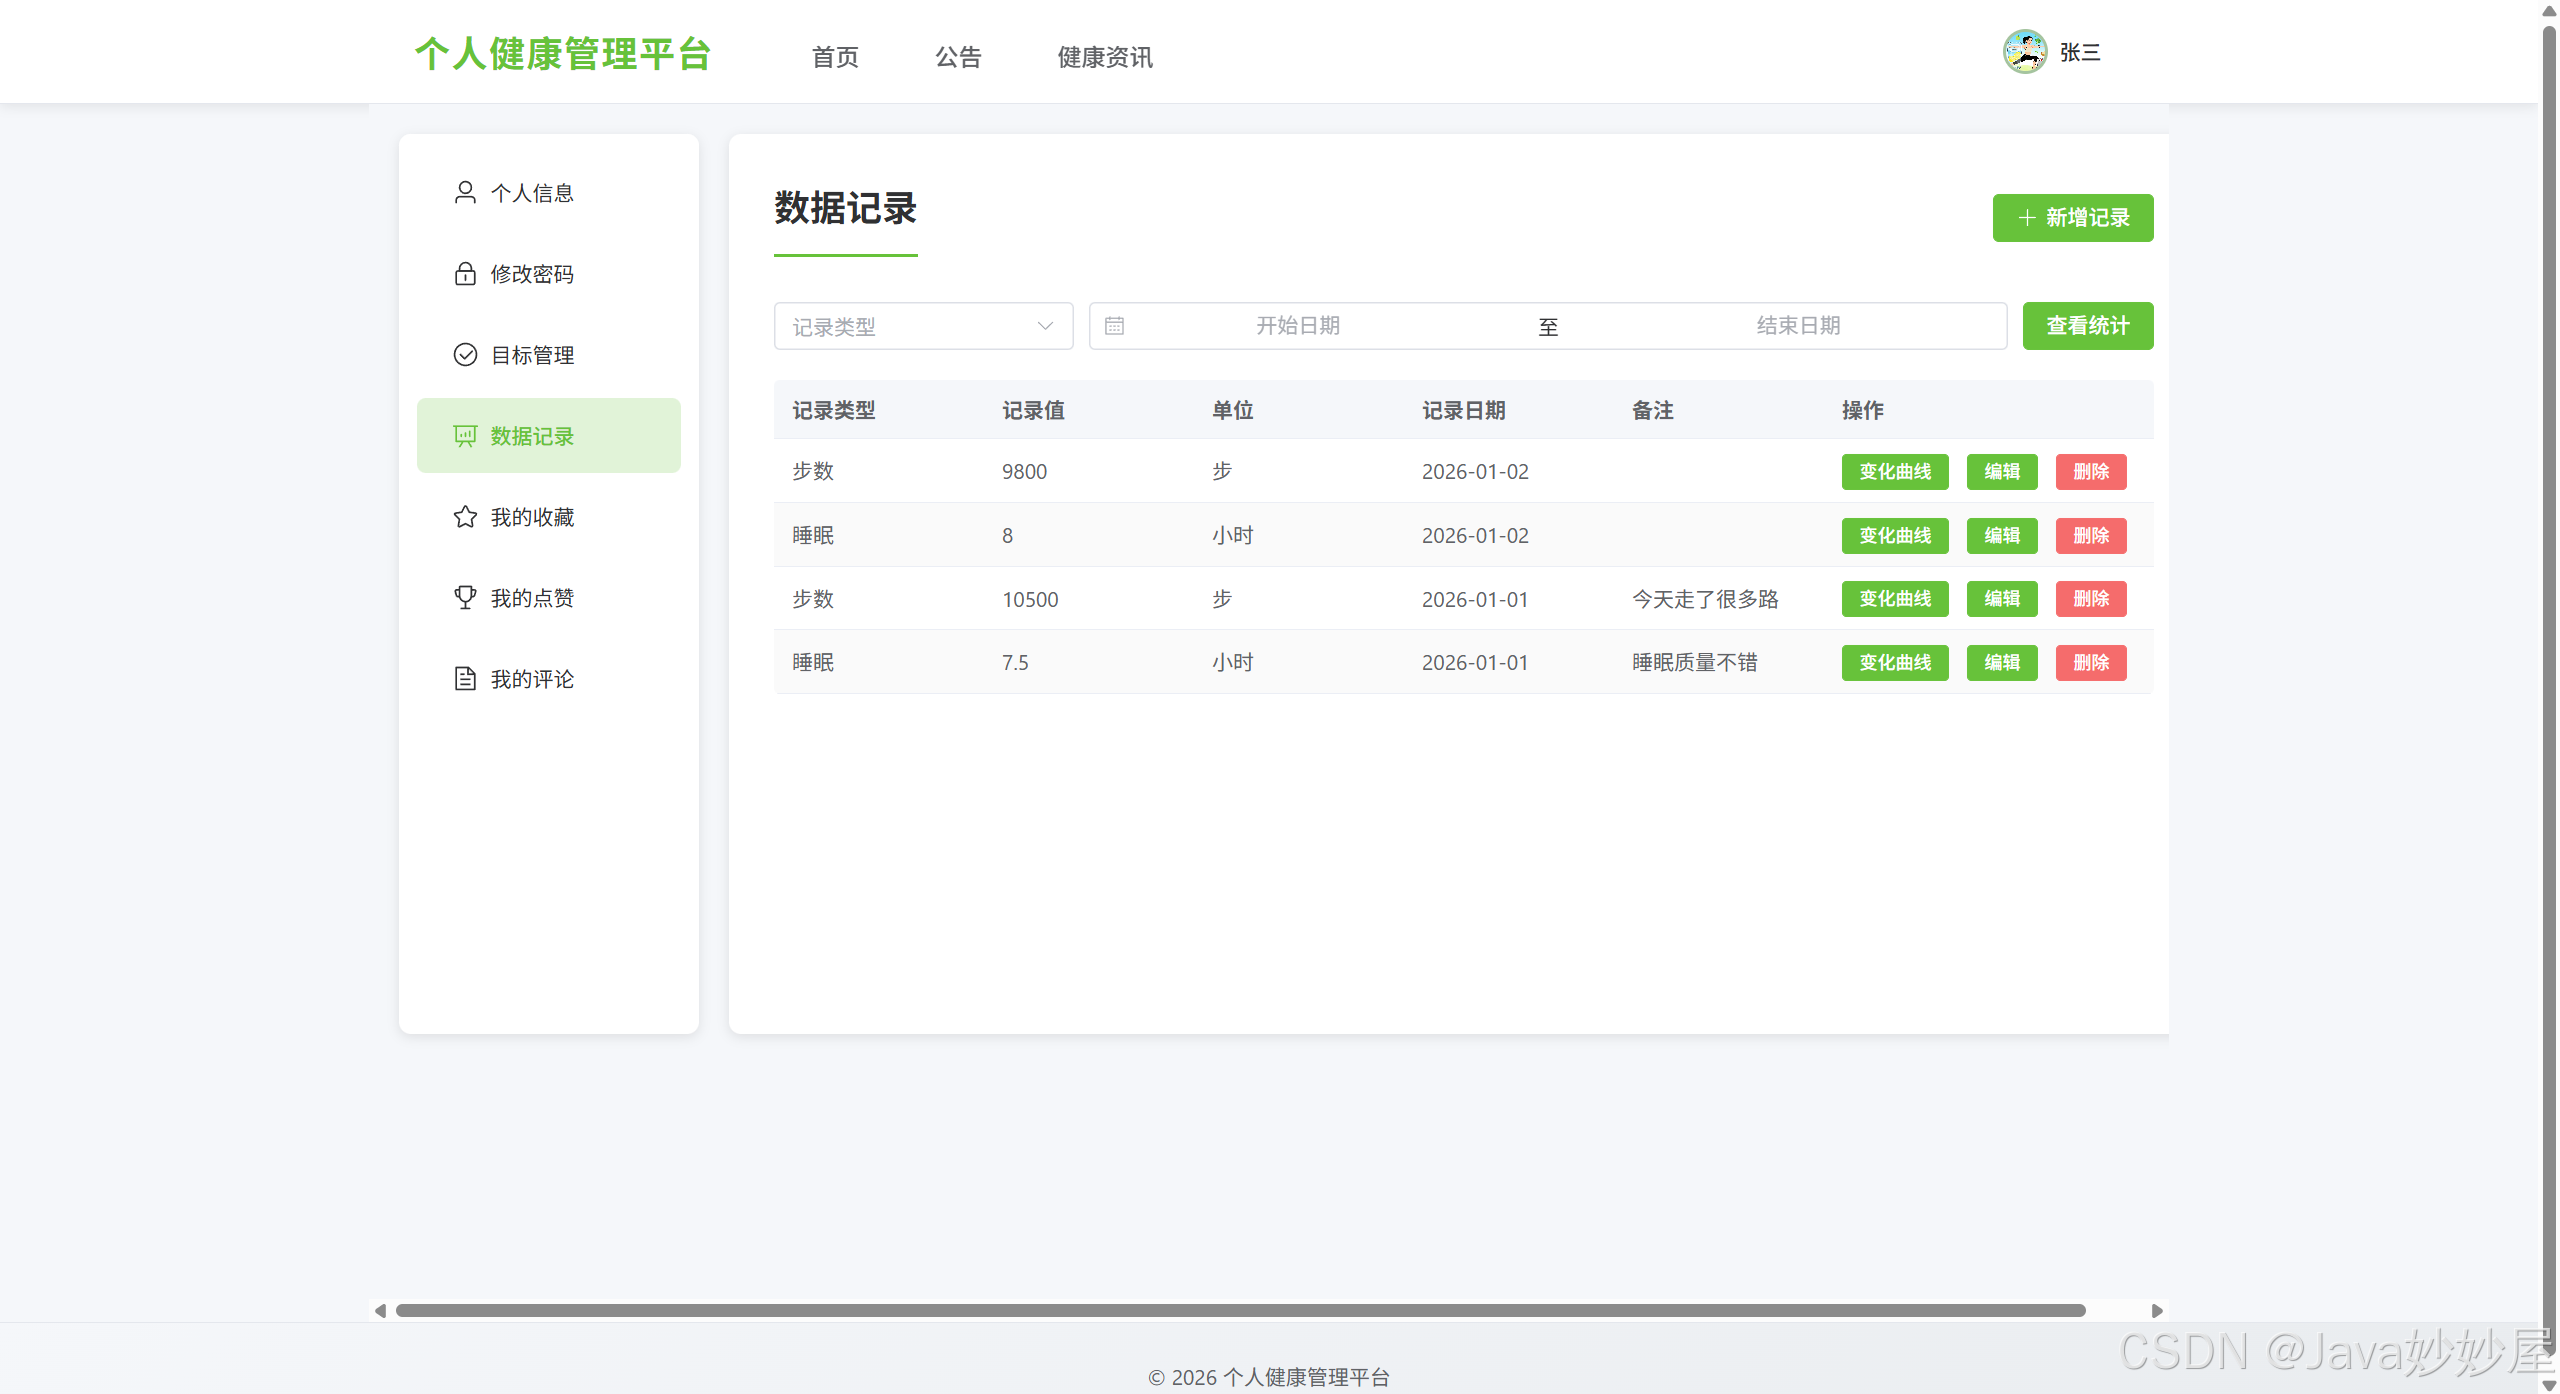2560x1394 pixels.
Task: Open the 公告 nav menu item
Action: [958, 57]
